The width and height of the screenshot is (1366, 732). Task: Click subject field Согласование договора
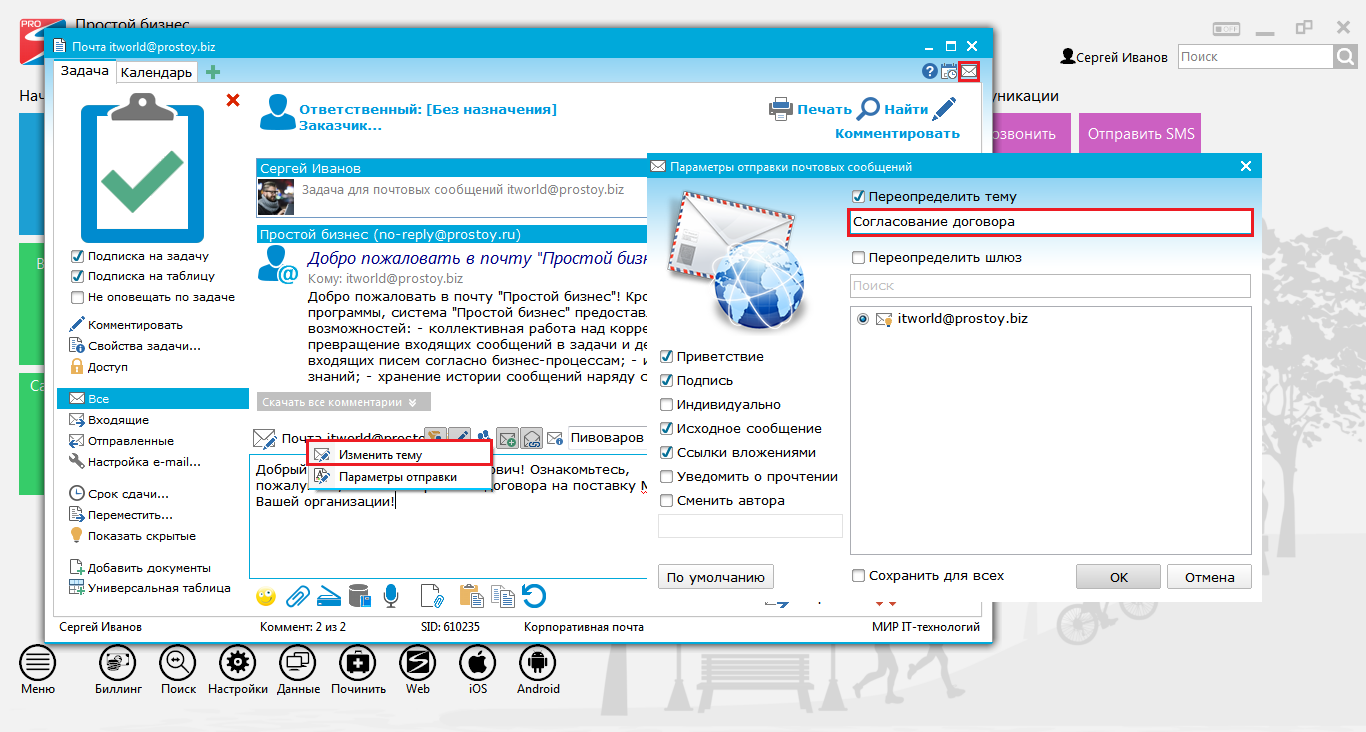point(1050,222)
